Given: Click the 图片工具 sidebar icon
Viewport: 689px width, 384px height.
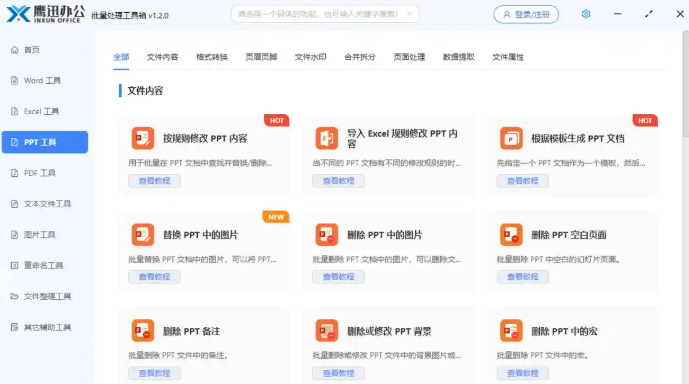Looking at the screenshot, I should 15,235.
